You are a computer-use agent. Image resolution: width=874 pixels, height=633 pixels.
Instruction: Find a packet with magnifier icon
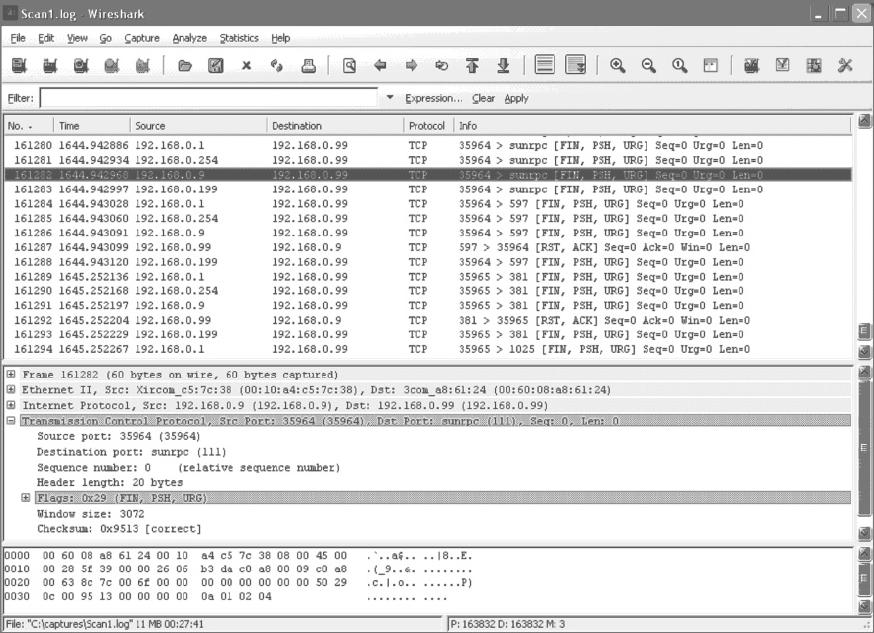click(349, 66)
